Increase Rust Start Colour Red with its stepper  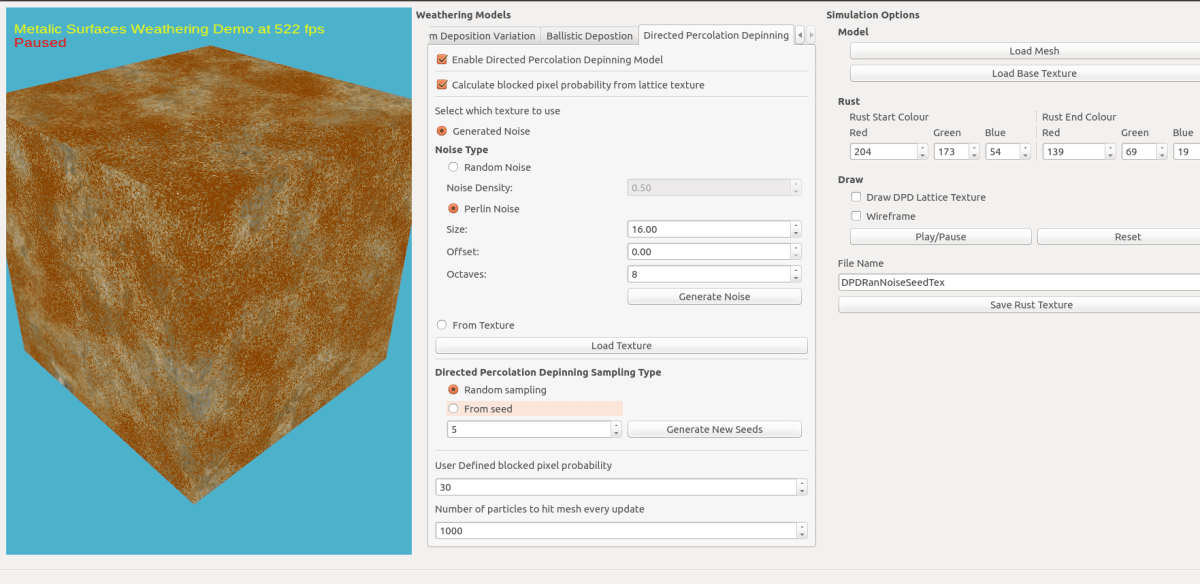point(921,146)
